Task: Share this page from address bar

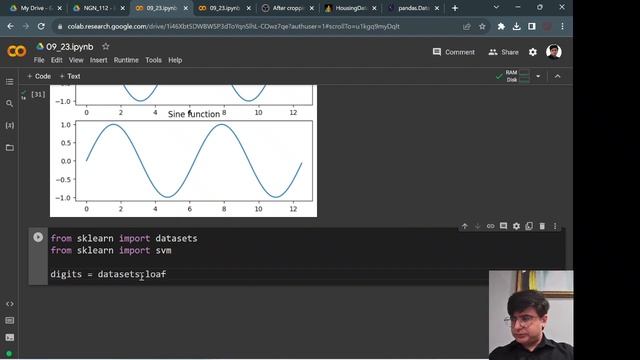Action: [467, 27]
